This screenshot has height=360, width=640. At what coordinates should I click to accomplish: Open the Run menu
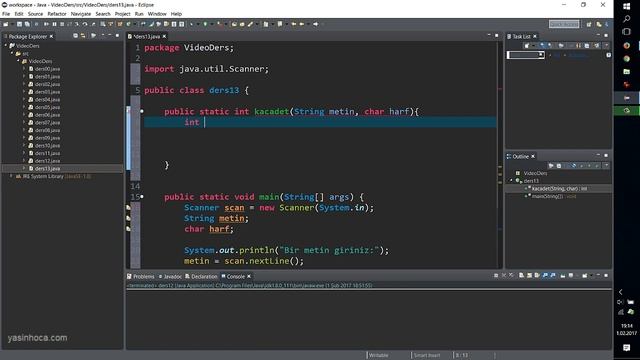click(x=139, y=14)
